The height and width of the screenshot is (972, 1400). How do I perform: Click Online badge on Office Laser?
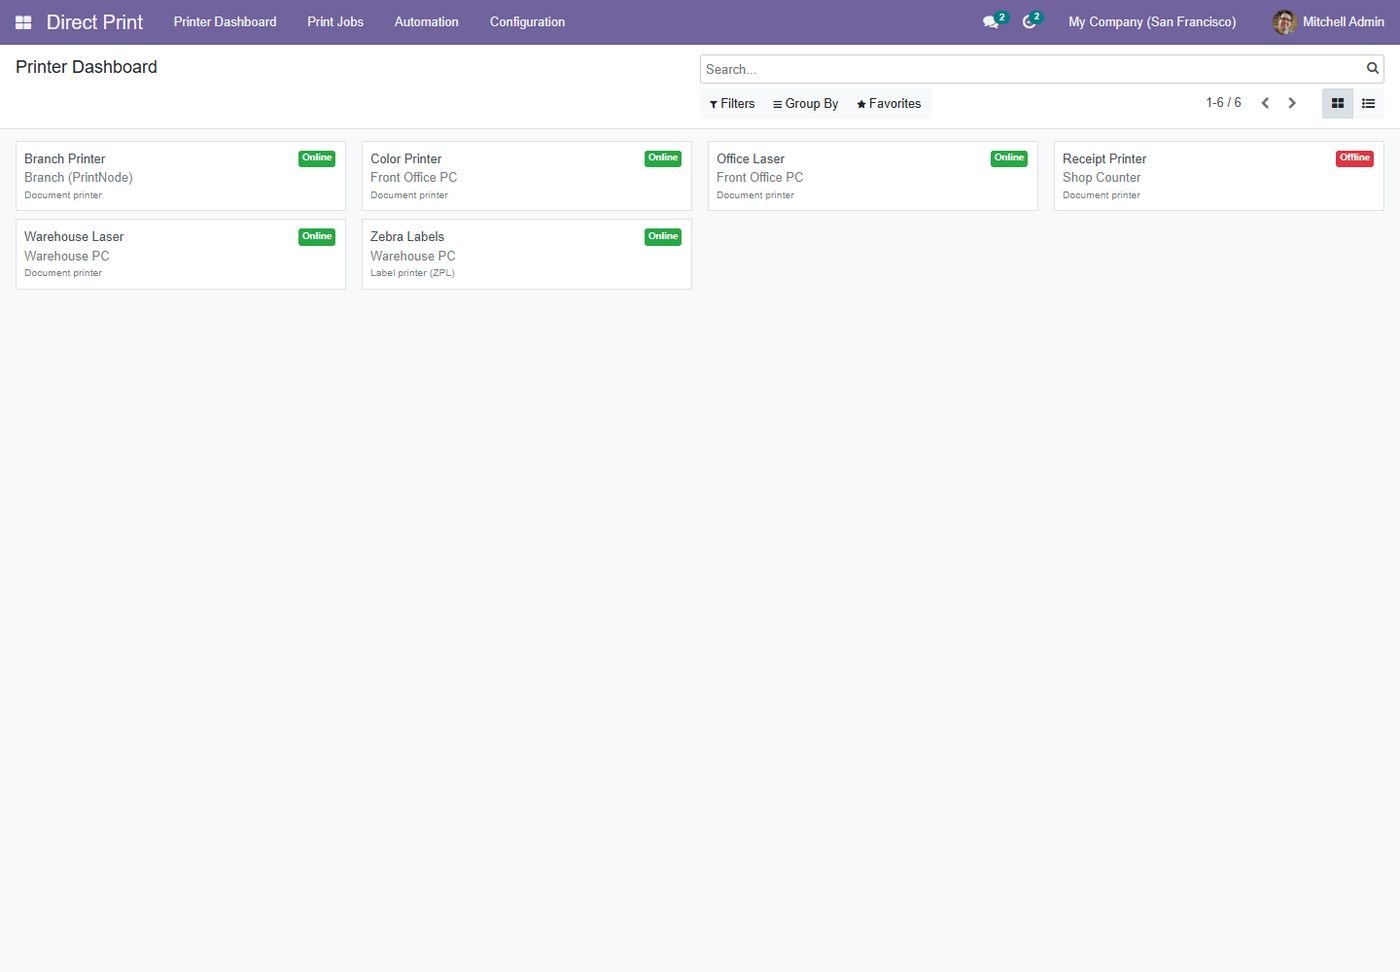point(1009,158)
